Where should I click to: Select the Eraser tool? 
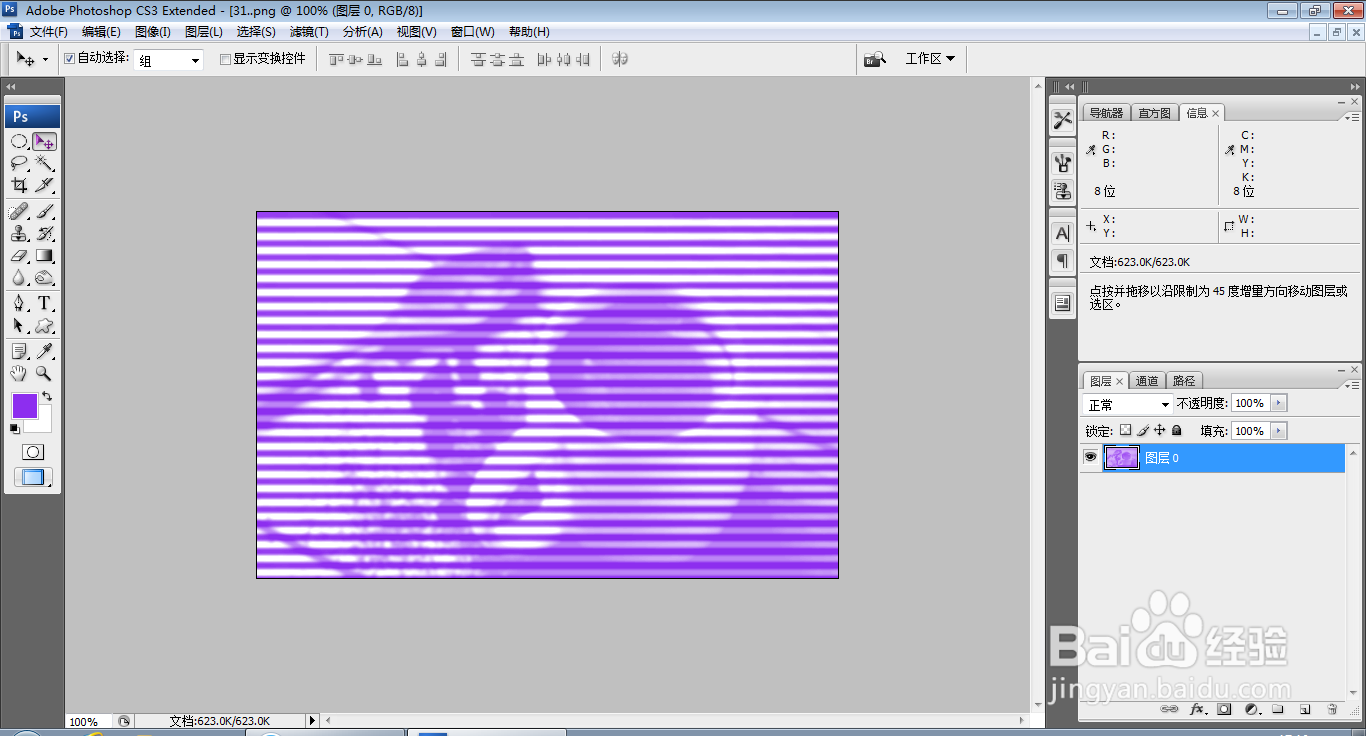coord(19,256)
